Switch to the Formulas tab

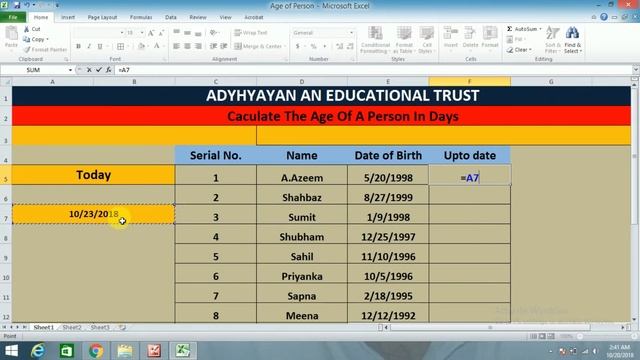pyautogui.click(x=141, y=17)
